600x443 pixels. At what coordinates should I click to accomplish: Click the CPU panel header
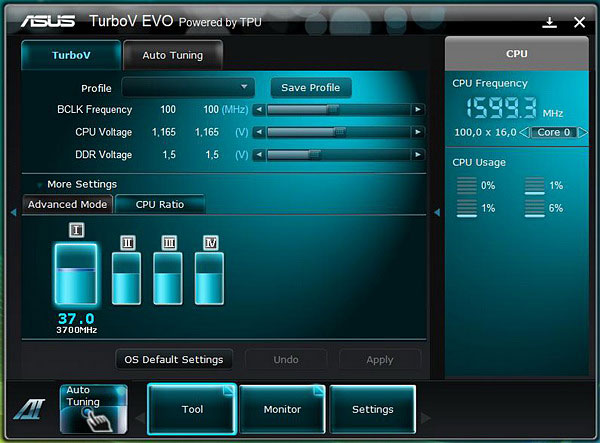click(x=517, y=54)
